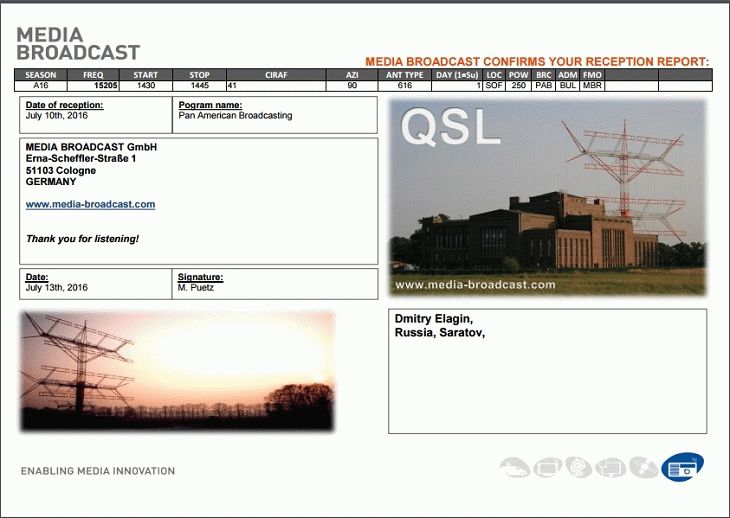The image size is (730, 518).
Task: Select the POW column header
Action: [518, 74]
